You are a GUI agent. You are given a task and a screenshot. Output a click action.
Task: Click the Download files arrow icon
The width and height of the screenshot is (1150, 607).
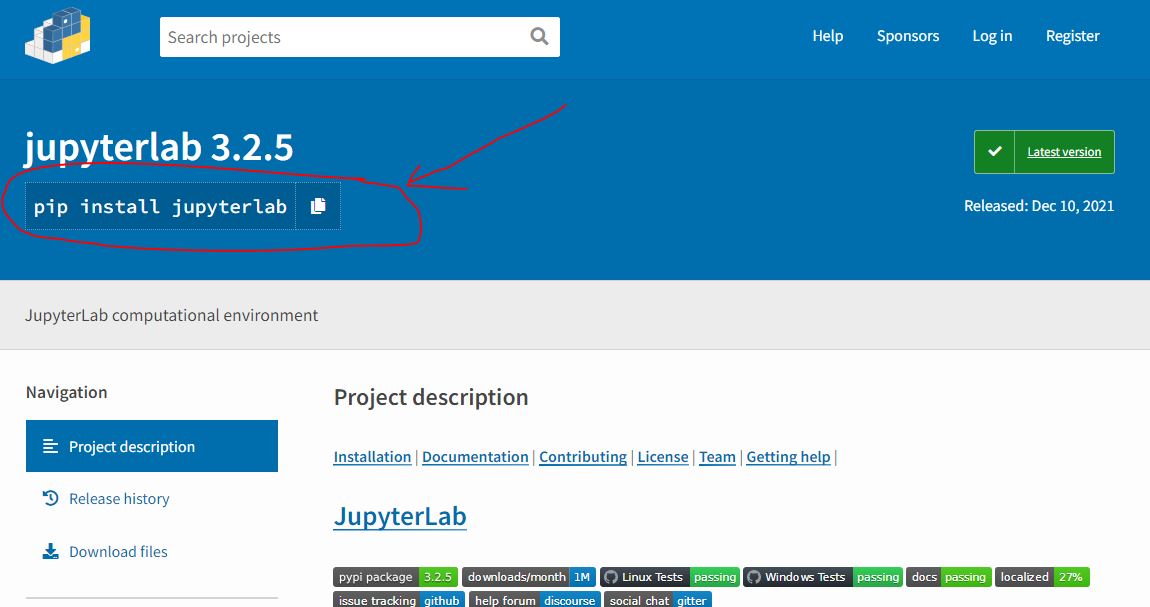click(x=49, y=551)
